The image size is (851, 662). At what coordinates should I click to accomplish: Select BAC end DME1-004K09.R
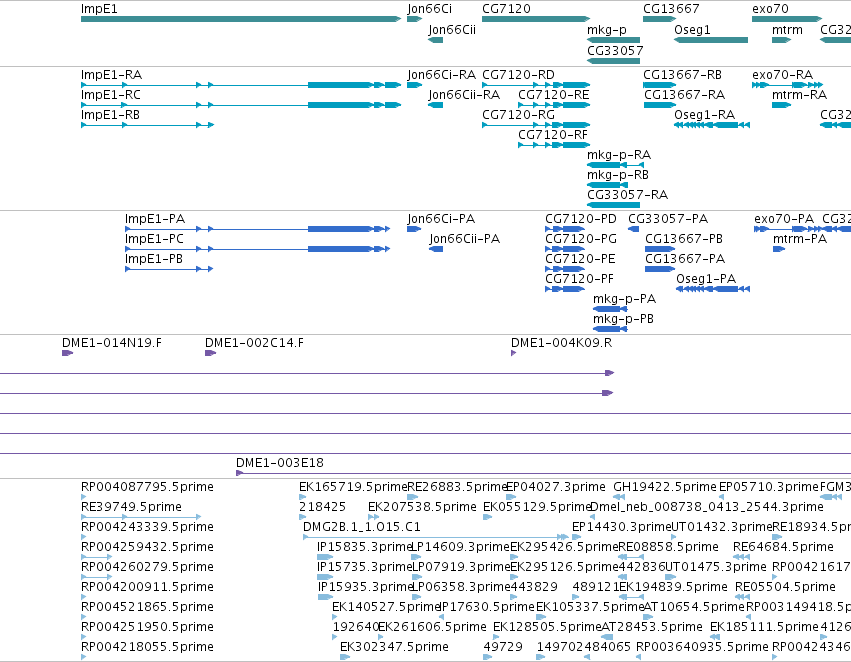[x=513, y=353]
